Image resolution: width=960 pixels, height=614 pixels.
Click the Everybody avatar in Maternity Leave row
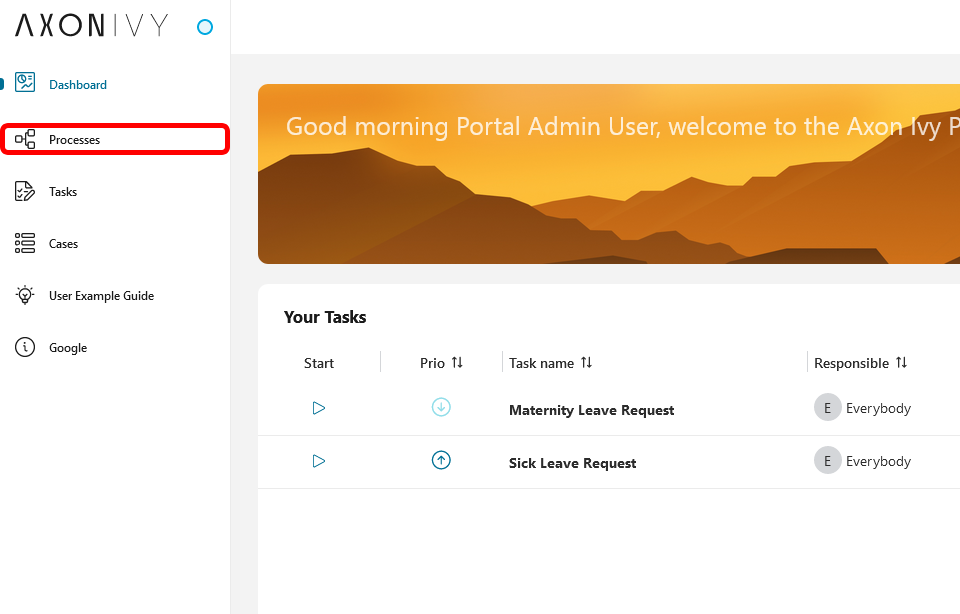coord(827,408)
